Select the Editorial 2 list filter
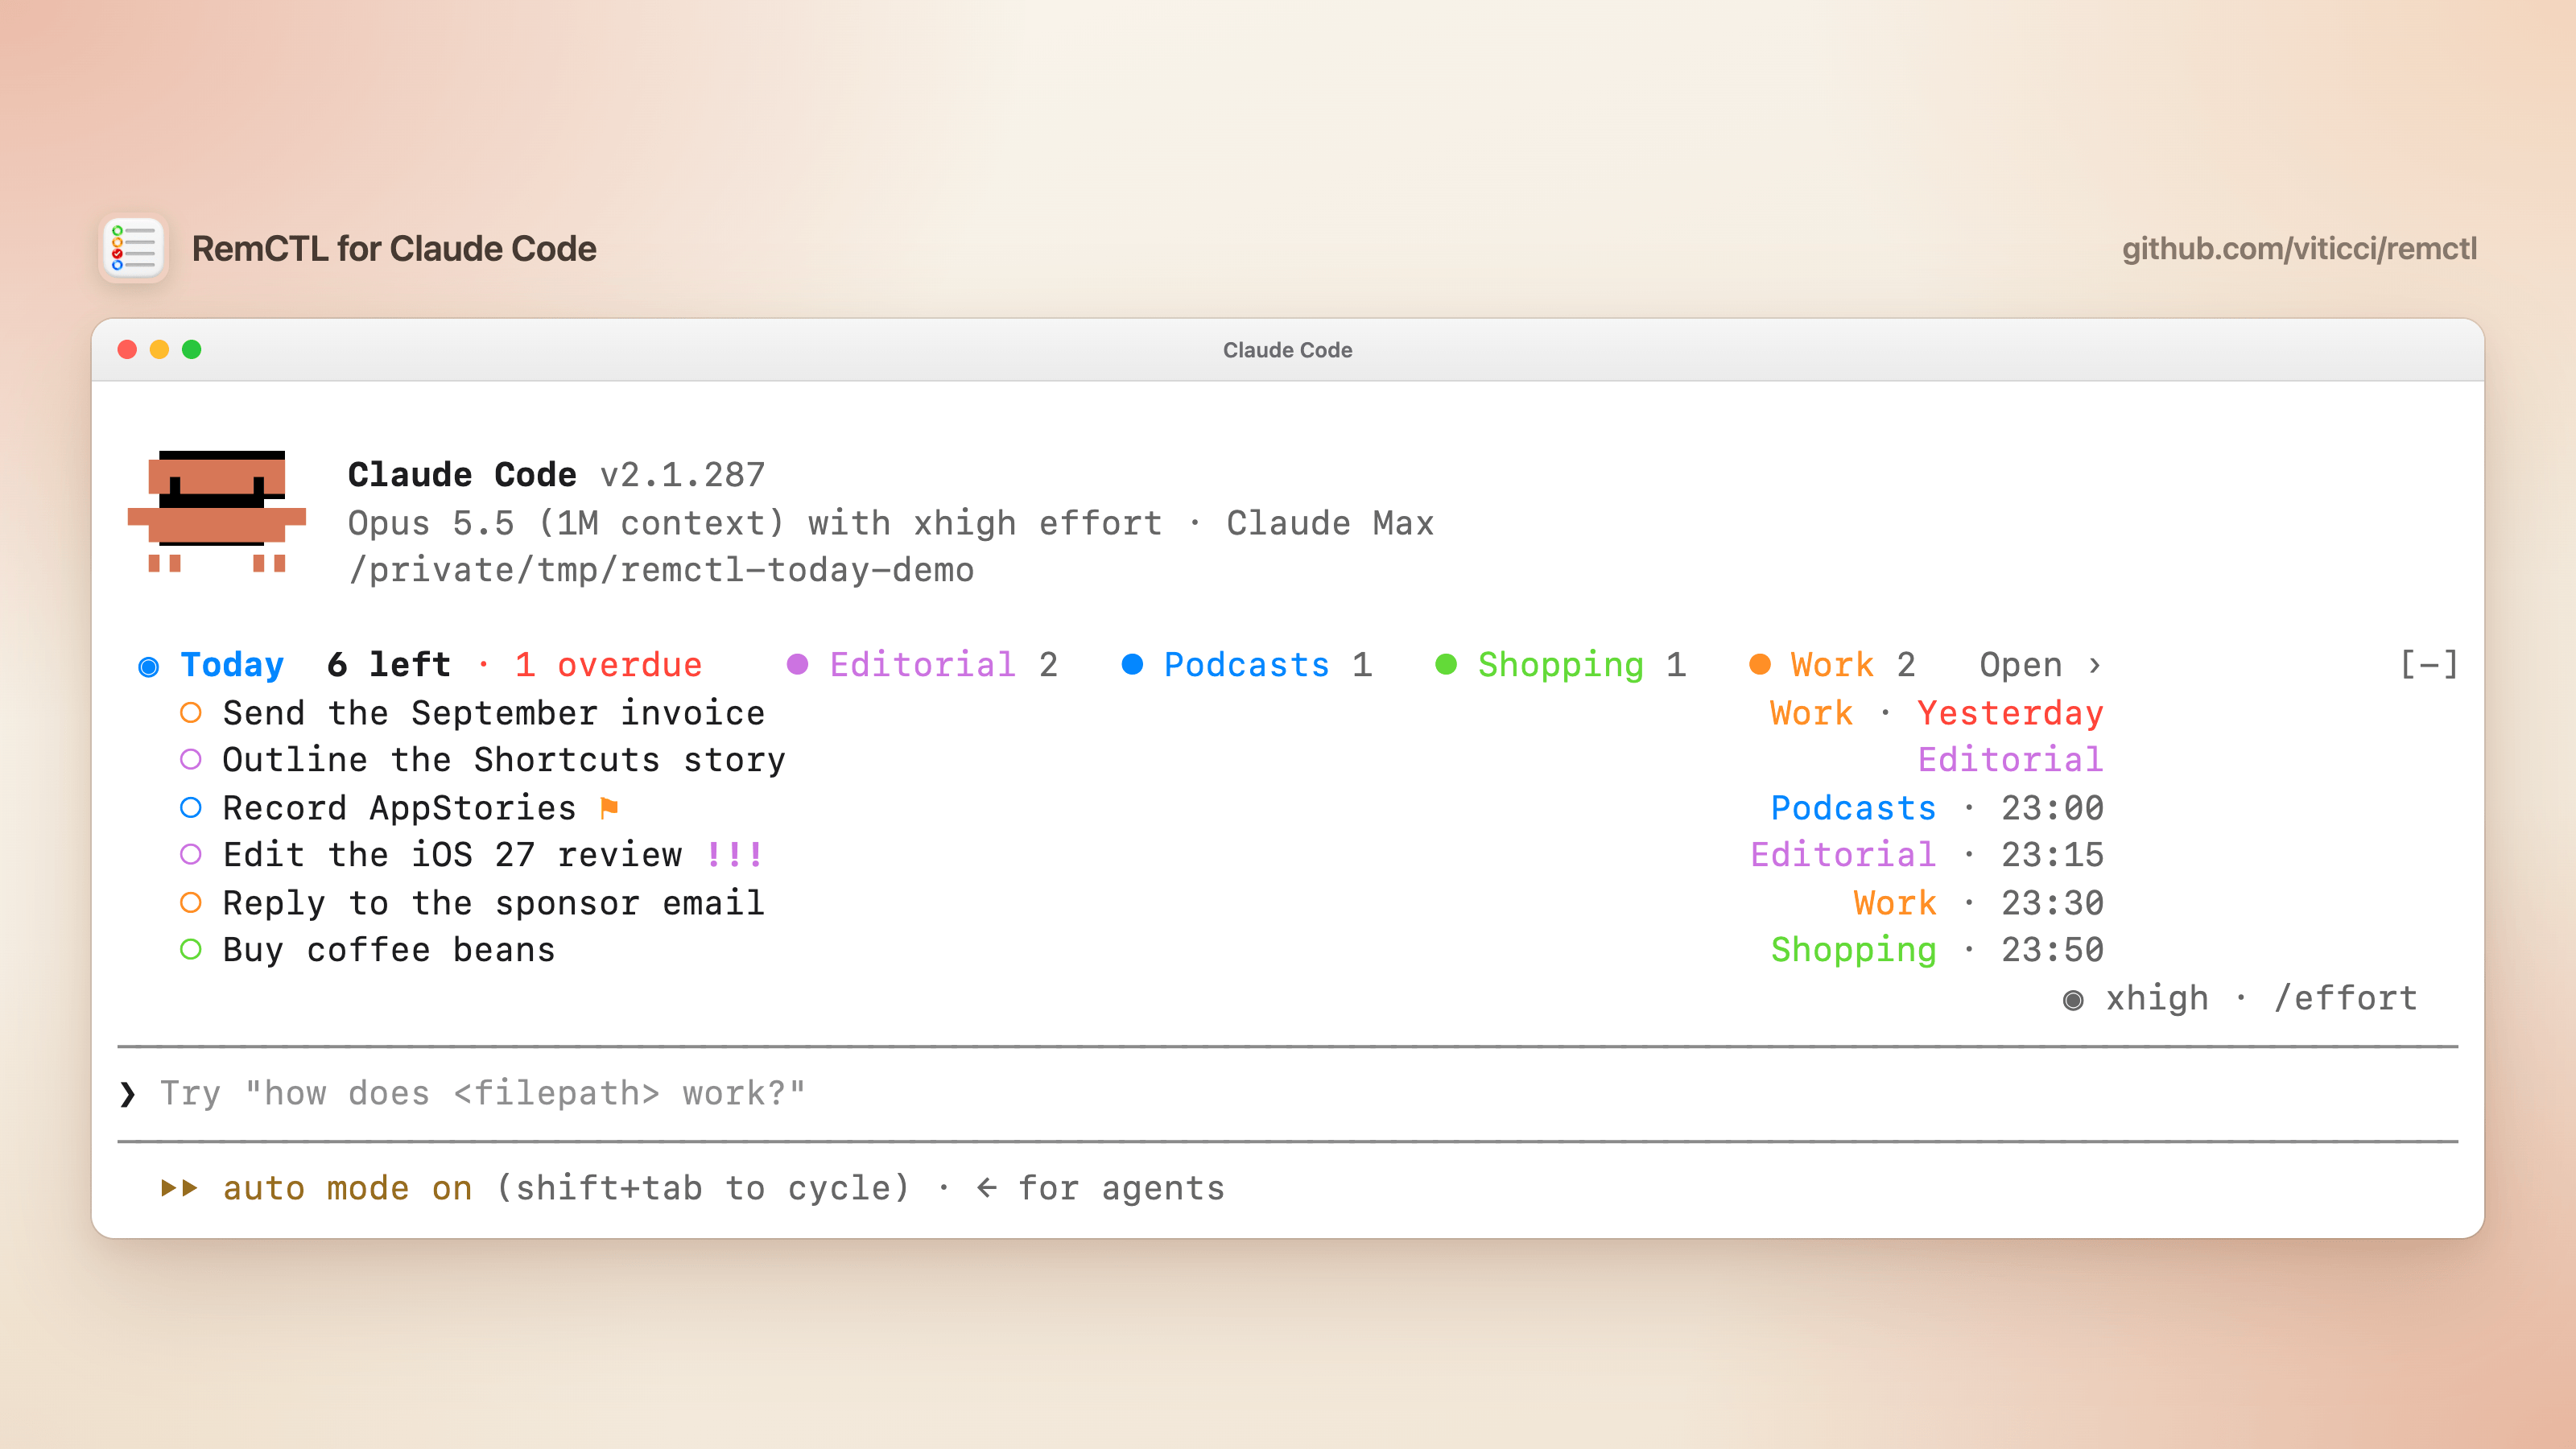Screen dimensions: 2576x1449 (923, 665)
